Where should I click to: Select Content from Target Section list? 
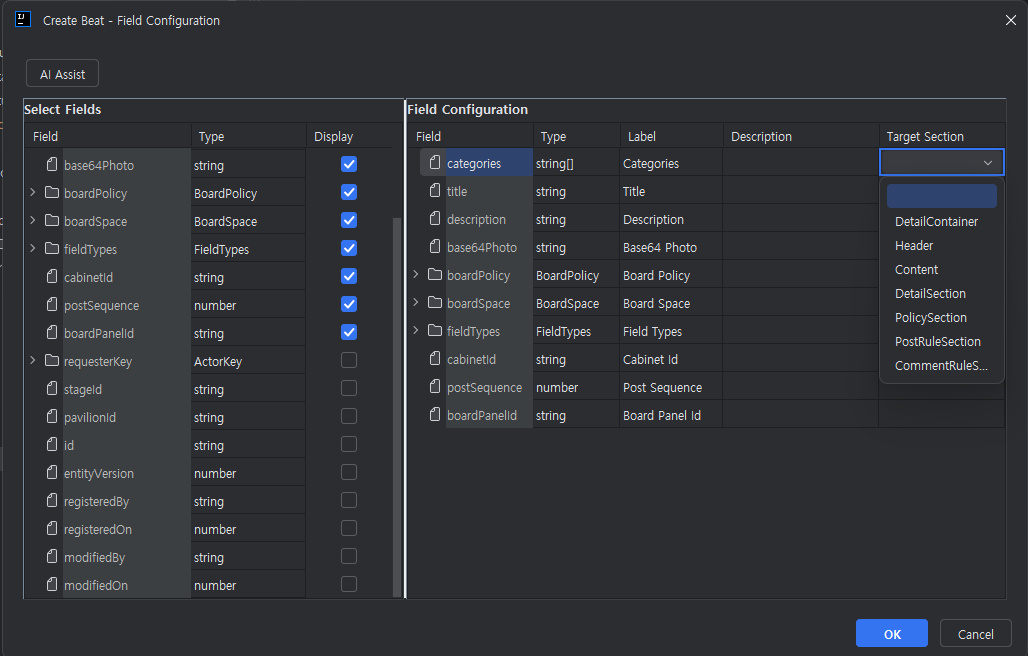(941, 269)
